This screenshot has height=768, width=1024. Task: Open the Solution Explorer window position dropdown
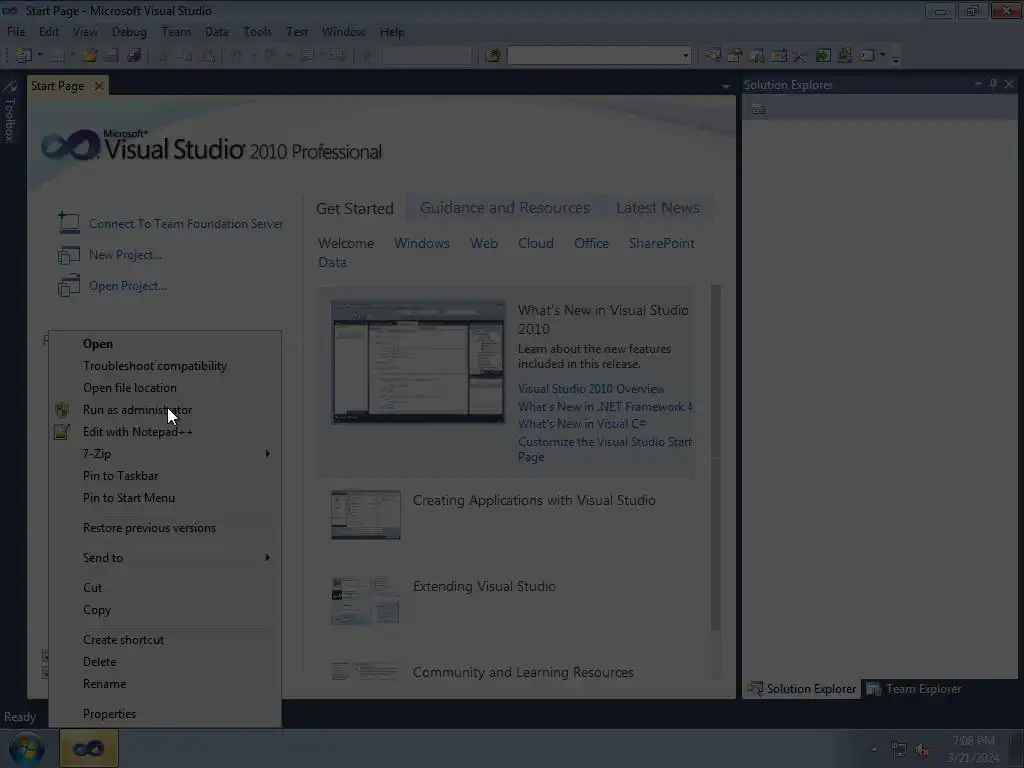(x=978, y=84)
